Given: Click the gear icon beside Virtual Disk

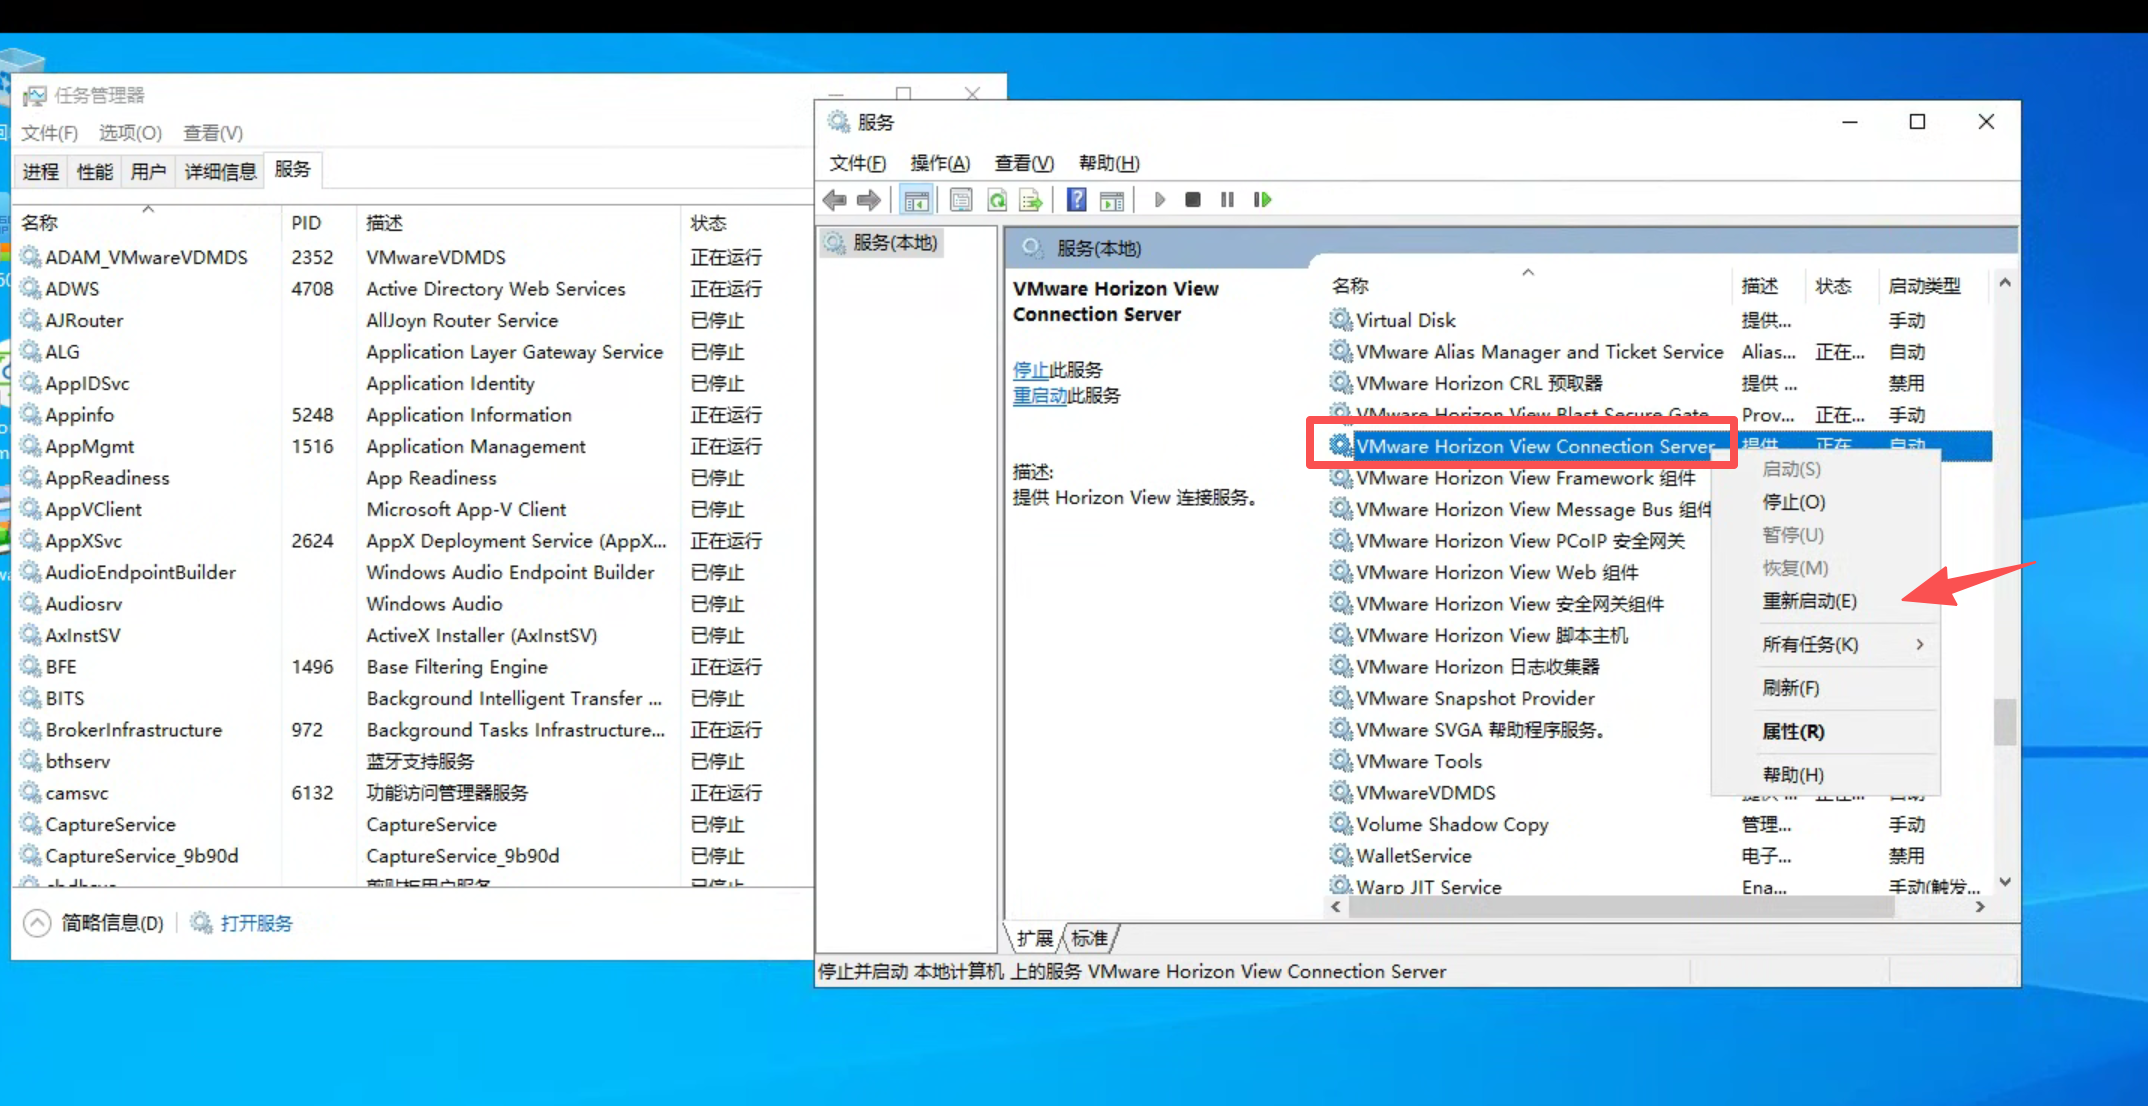Looking at the screenshot, I should pyautogui.click(x=1340, y=320).
